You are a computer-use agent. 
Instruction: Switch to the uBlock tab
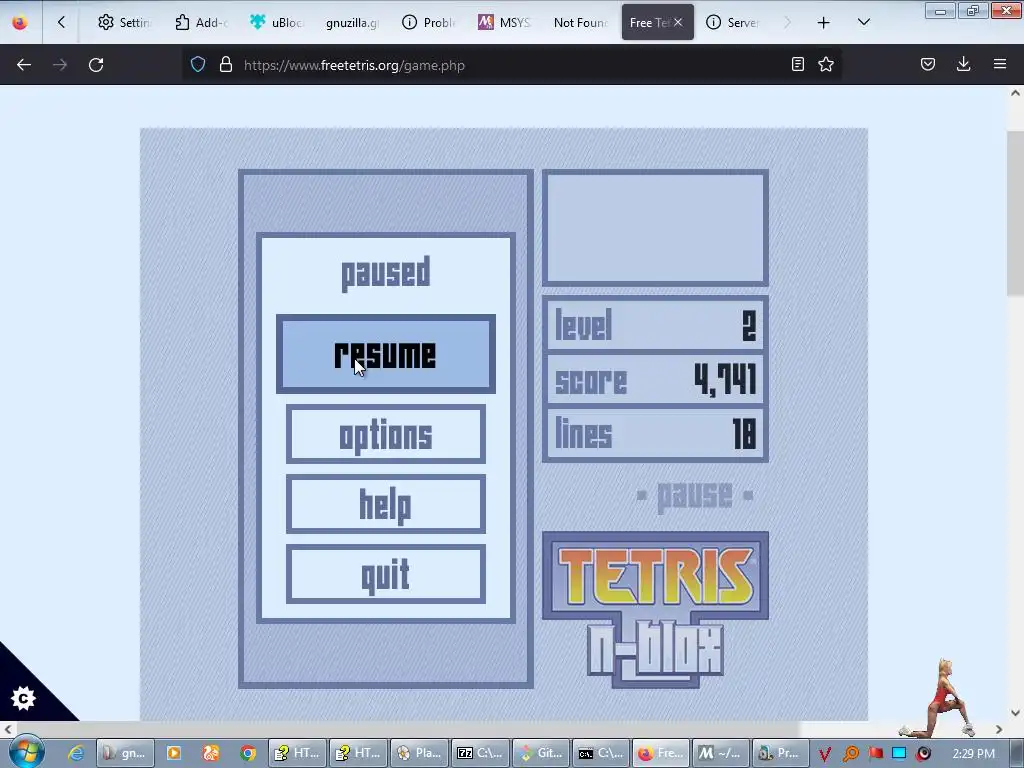pos(277,22)
